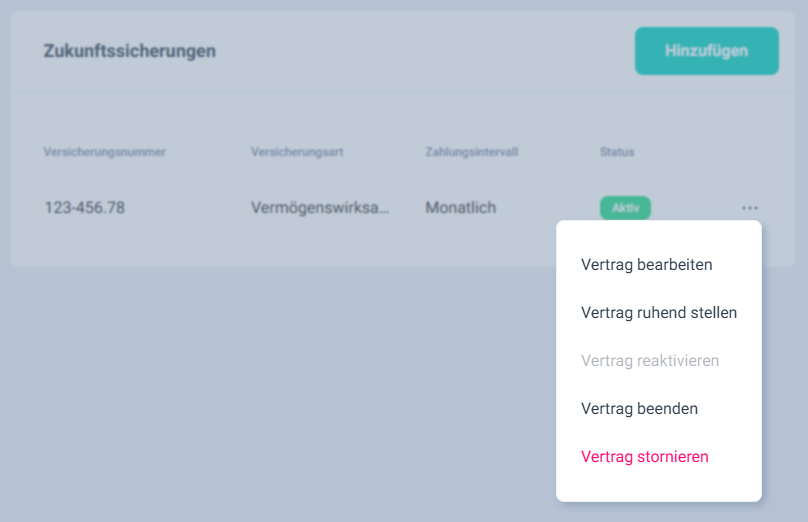Click the Versicherungsart column header
808x522 pixels.
coord(299,152)
